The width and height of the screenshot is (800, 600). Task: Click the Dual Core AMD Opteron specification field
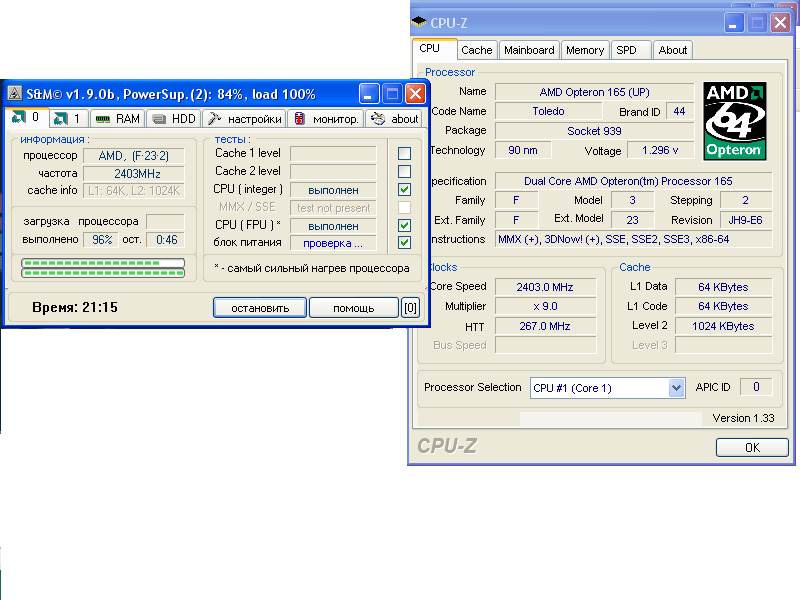pos(633,181)
